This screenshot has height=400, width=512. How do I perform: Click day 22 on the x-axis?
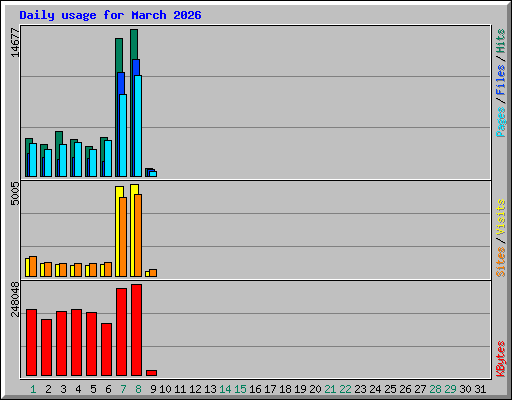[345, 389]
